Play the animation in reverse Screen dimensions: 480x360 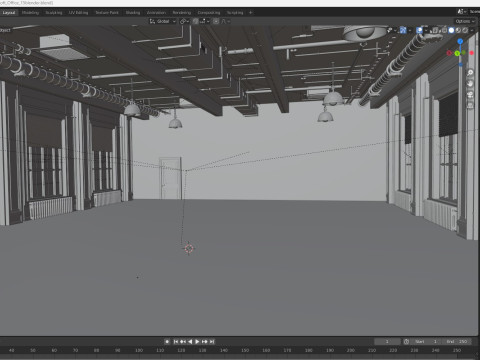[x=190, y=342]
